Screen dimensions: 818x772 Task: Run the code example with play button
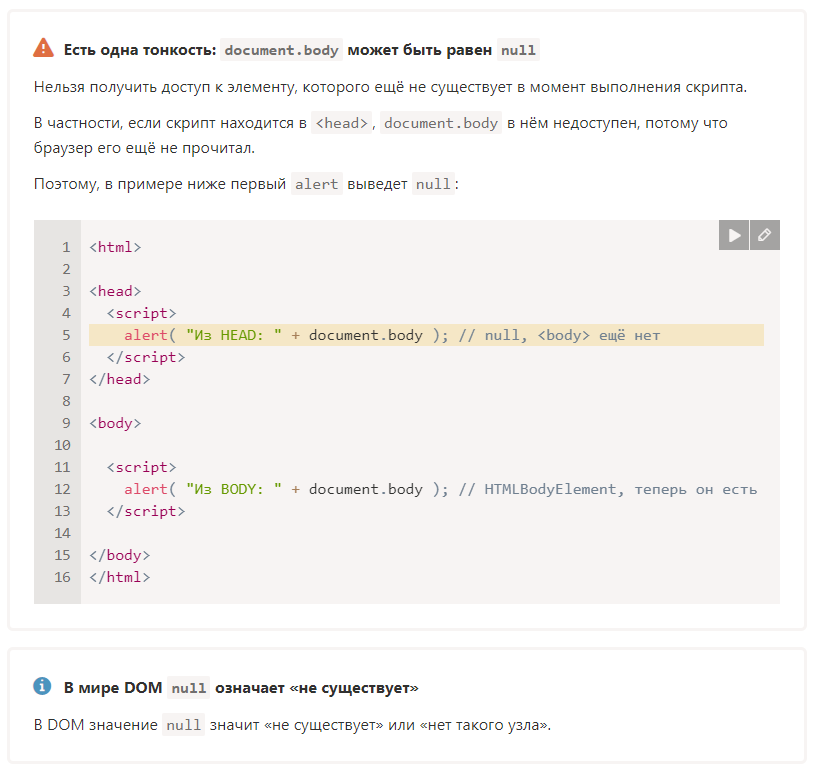point(733,235)
